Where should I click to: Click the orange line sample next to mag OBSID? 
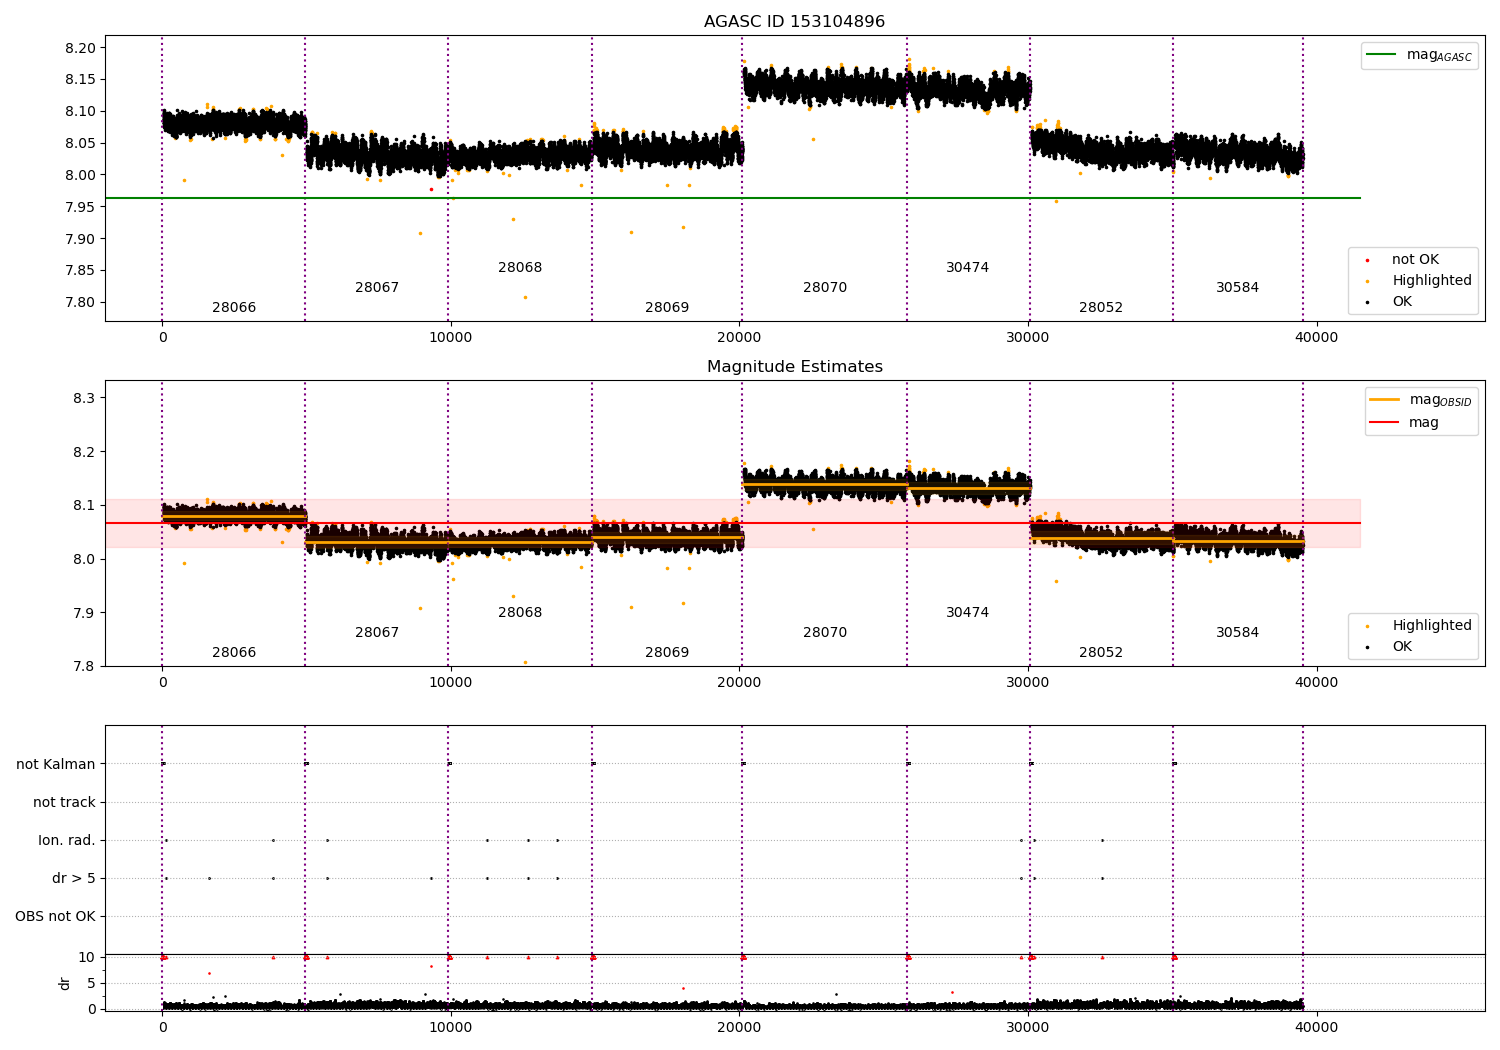click(1385, 400)
